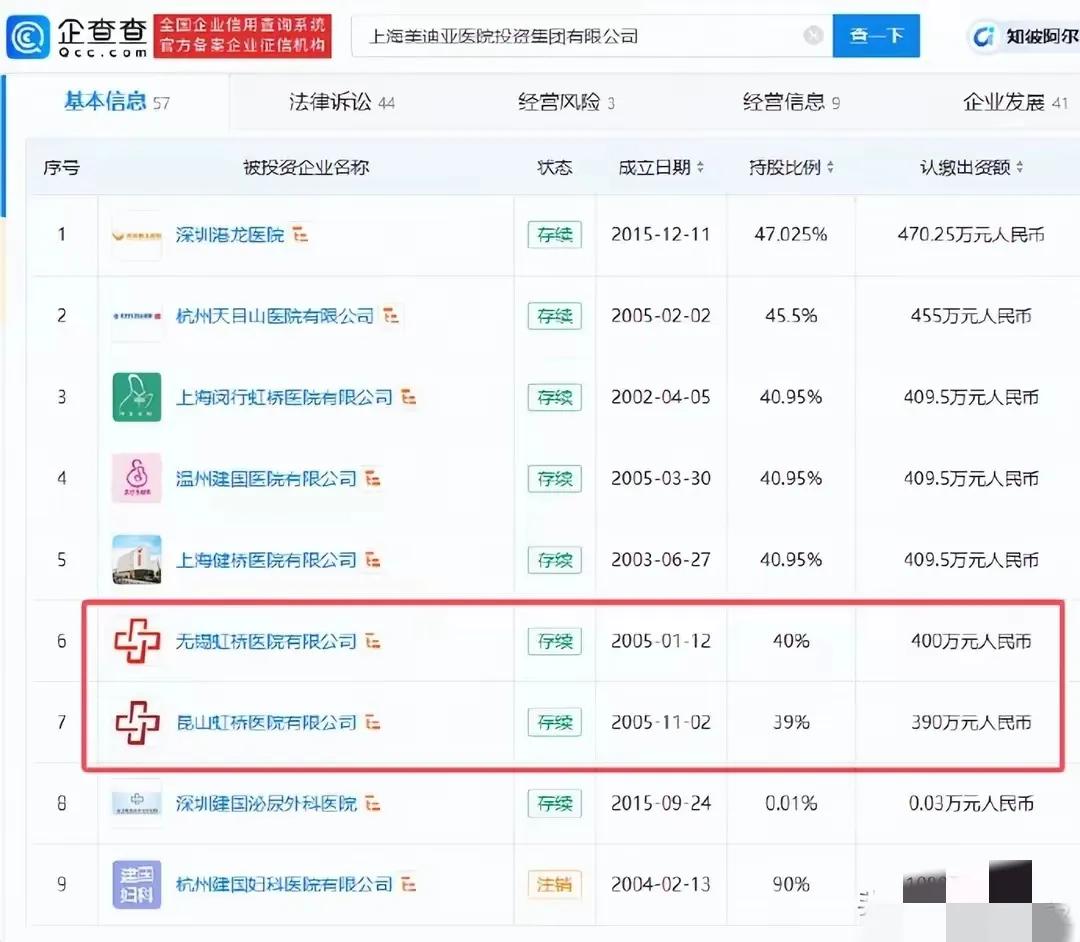Click pink logo of 温州建国医院

136,479
